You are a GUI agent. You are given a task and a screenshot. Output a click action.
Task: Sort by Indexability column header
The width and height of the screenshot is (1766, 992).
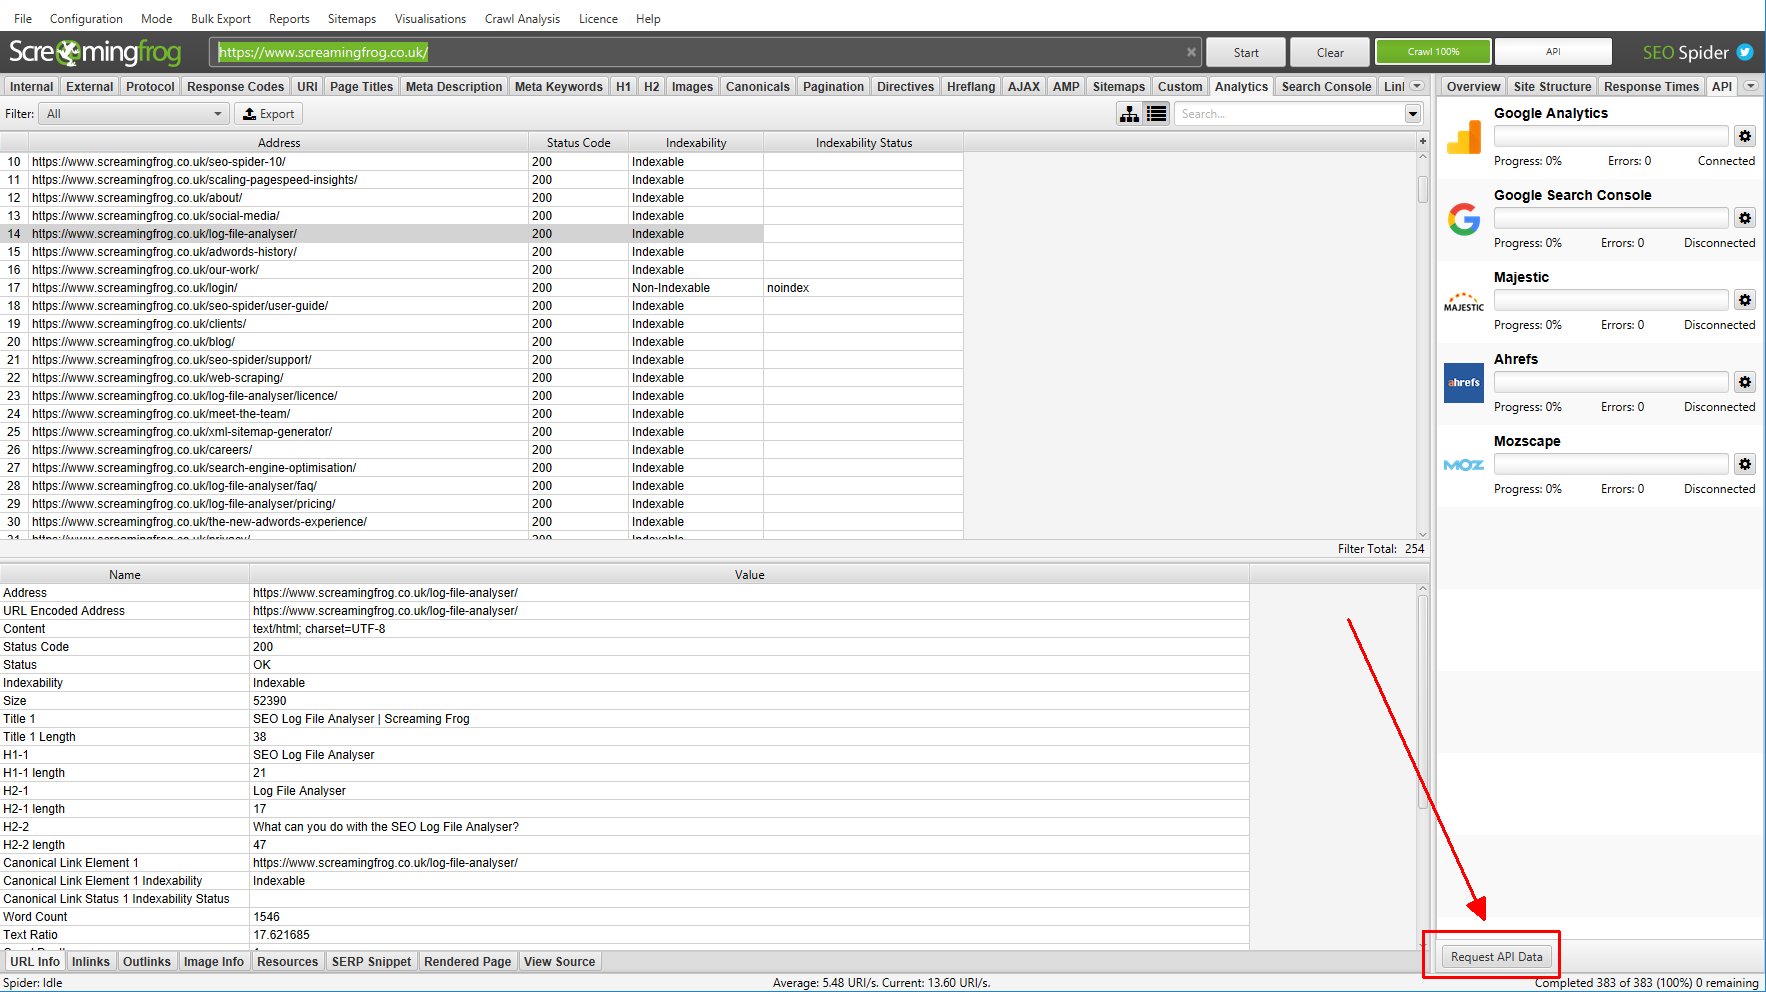[x=696, y=142]
